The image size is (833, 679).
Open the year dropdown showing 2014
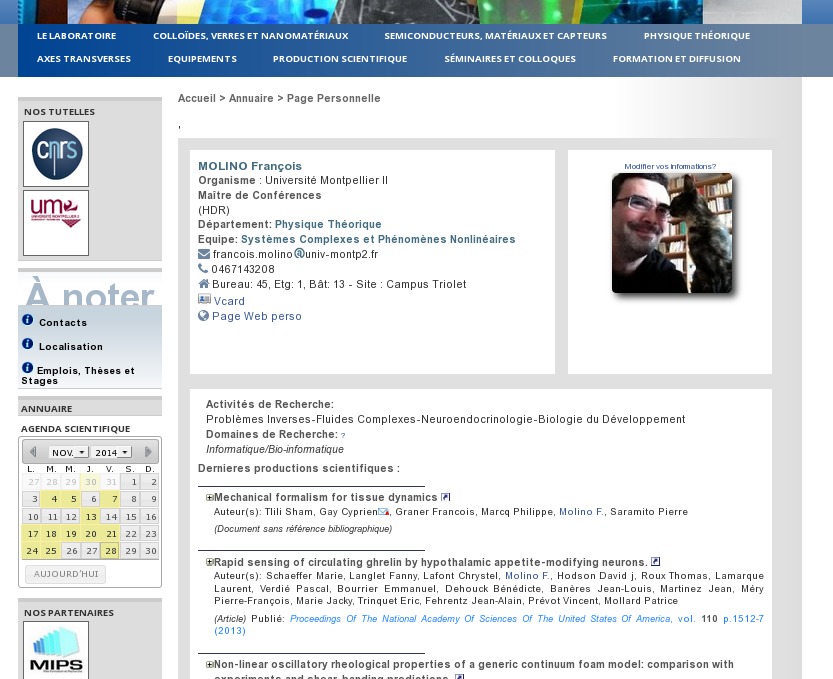point(113,453)
